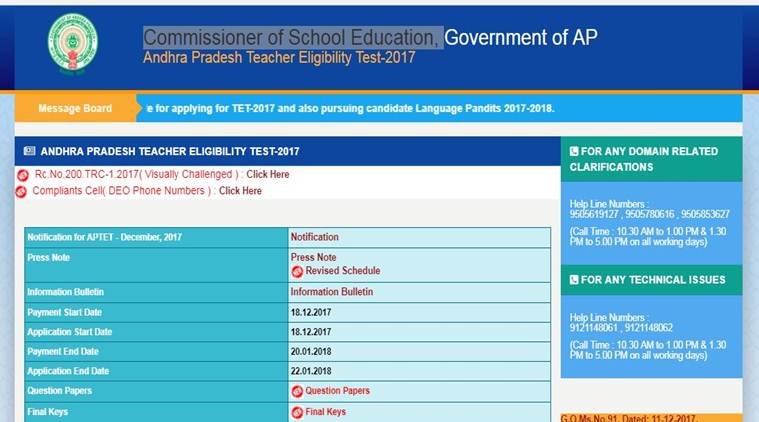Screen dimensions: 759x422
Task: Open the Final Keys link
Action: pos(325,412)
